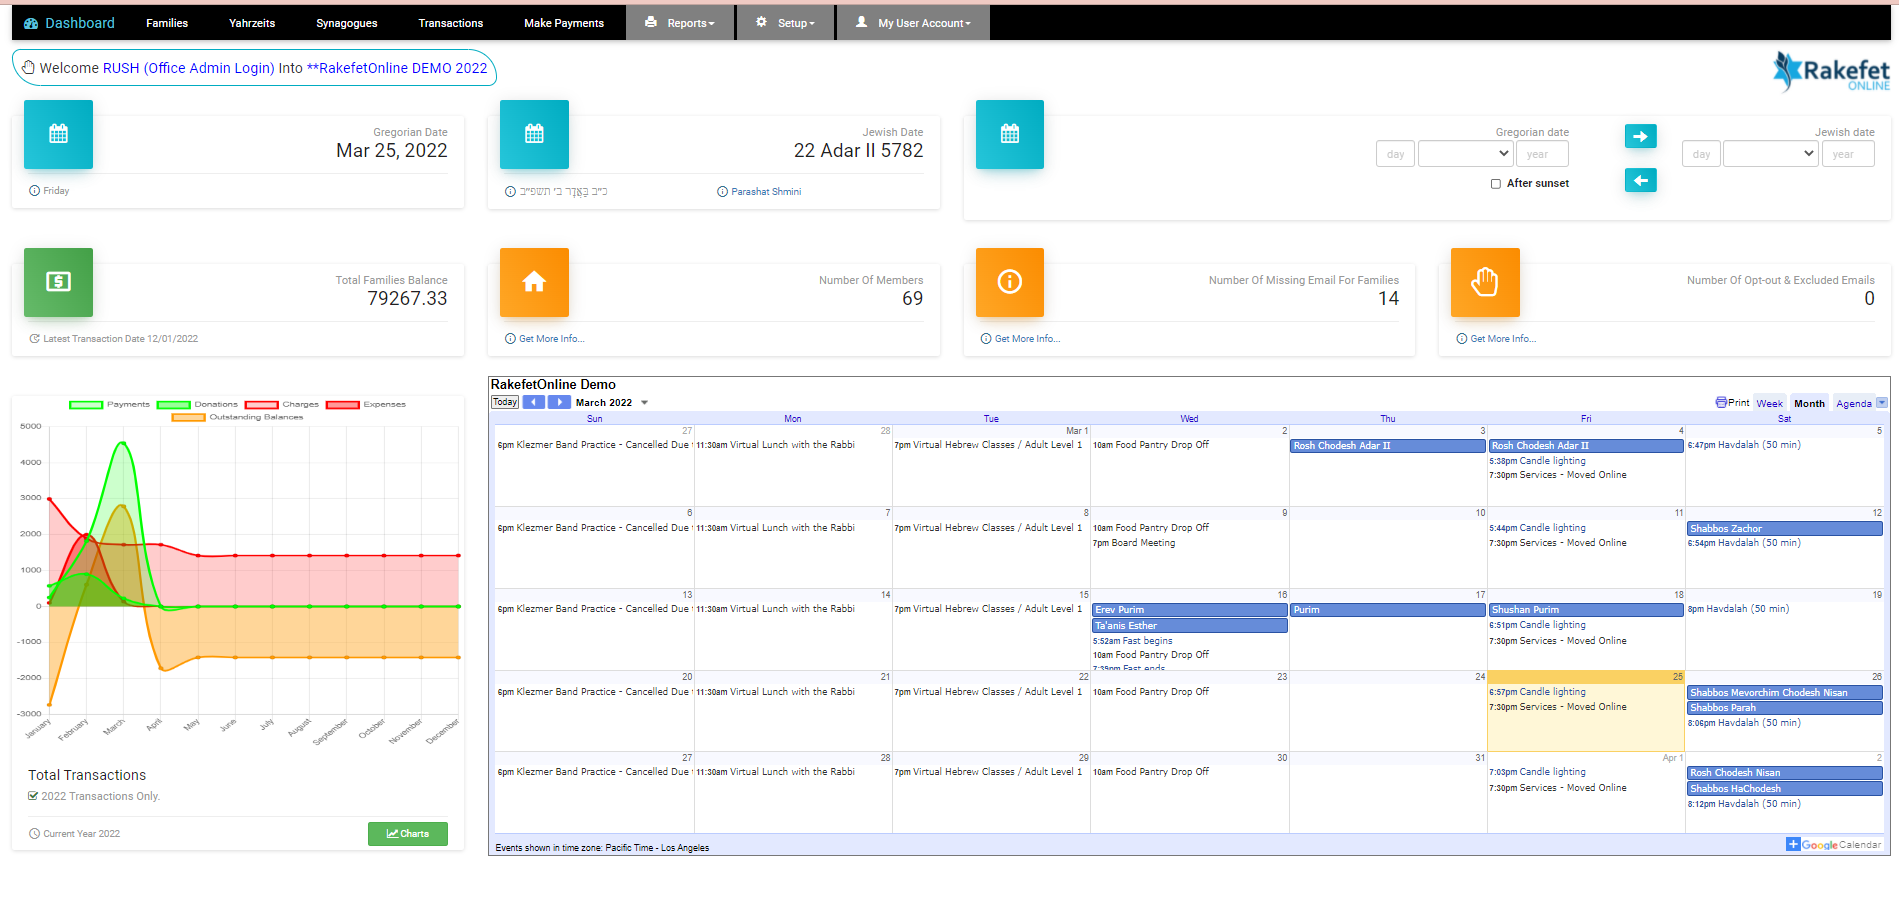
Task: Go to next month in calendar
Action: pyautogui.click(x=559, y=402)
